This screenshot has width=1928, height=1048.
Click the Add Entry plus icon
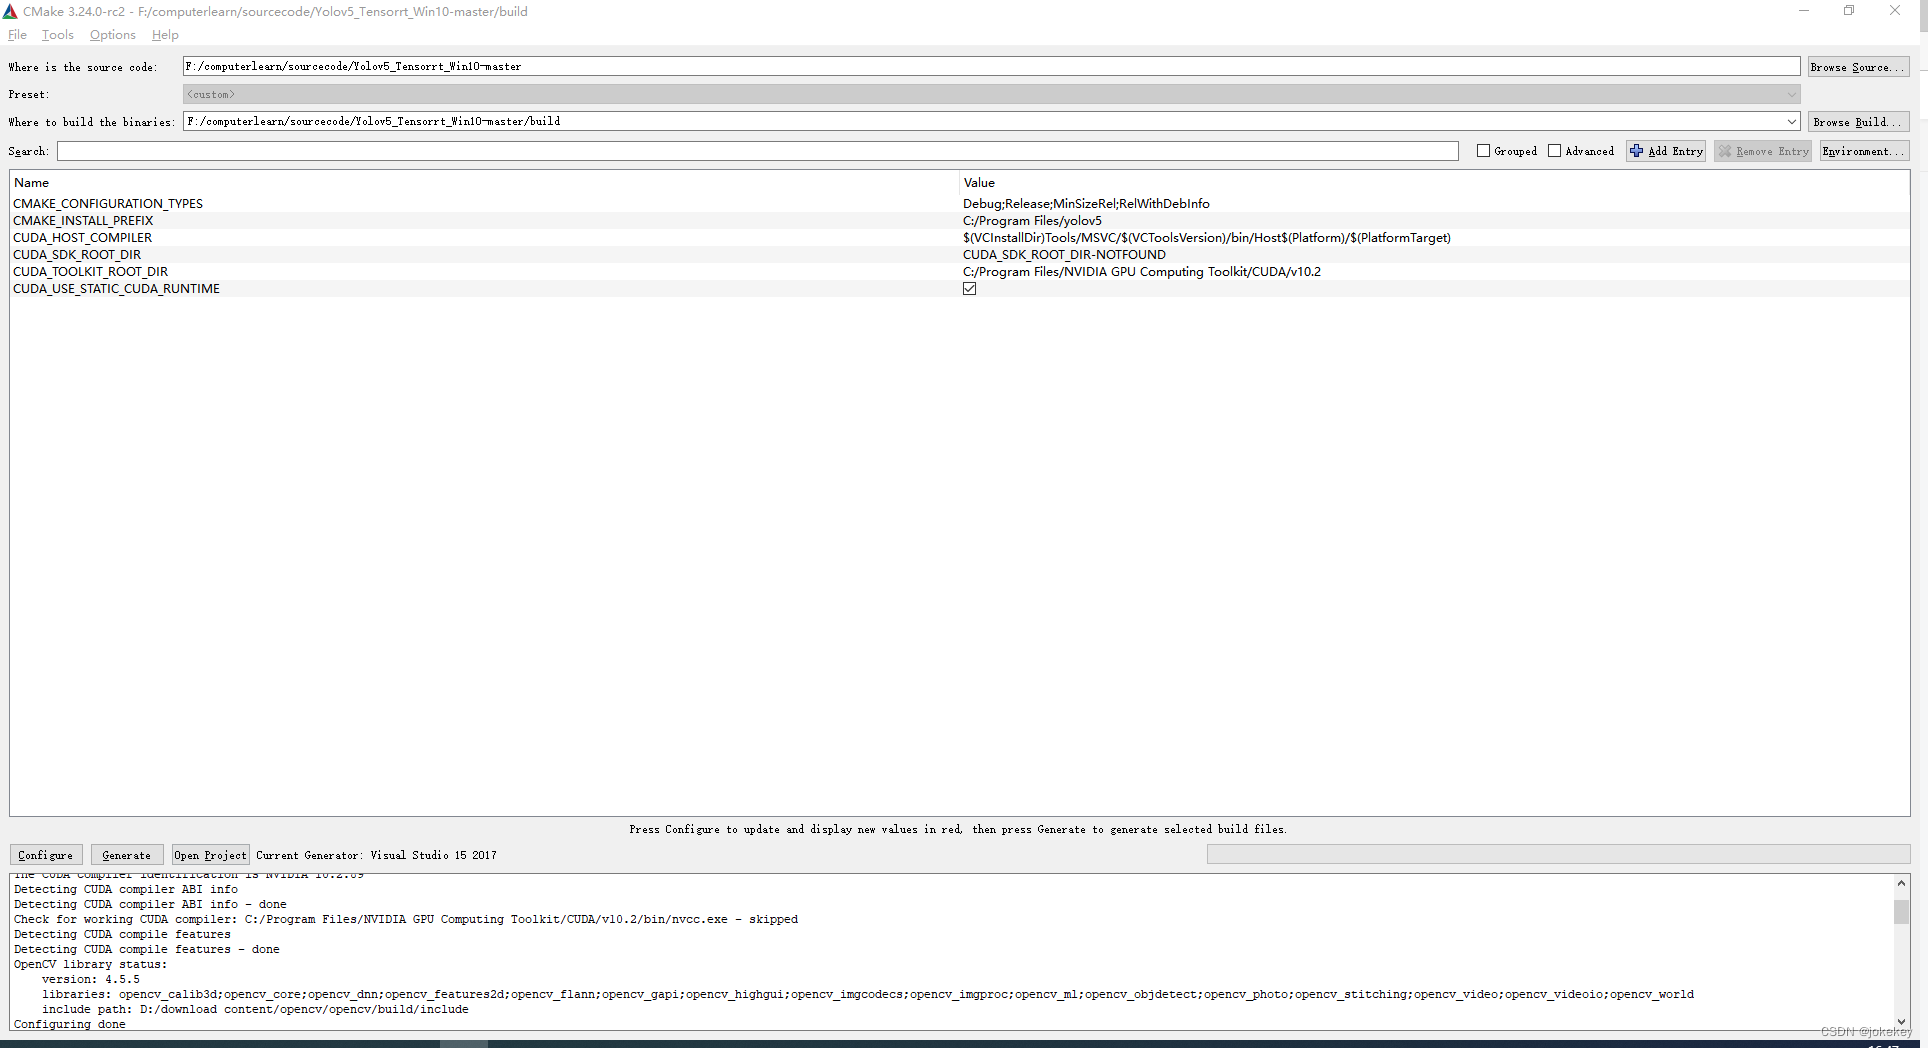pos(1637,151)
